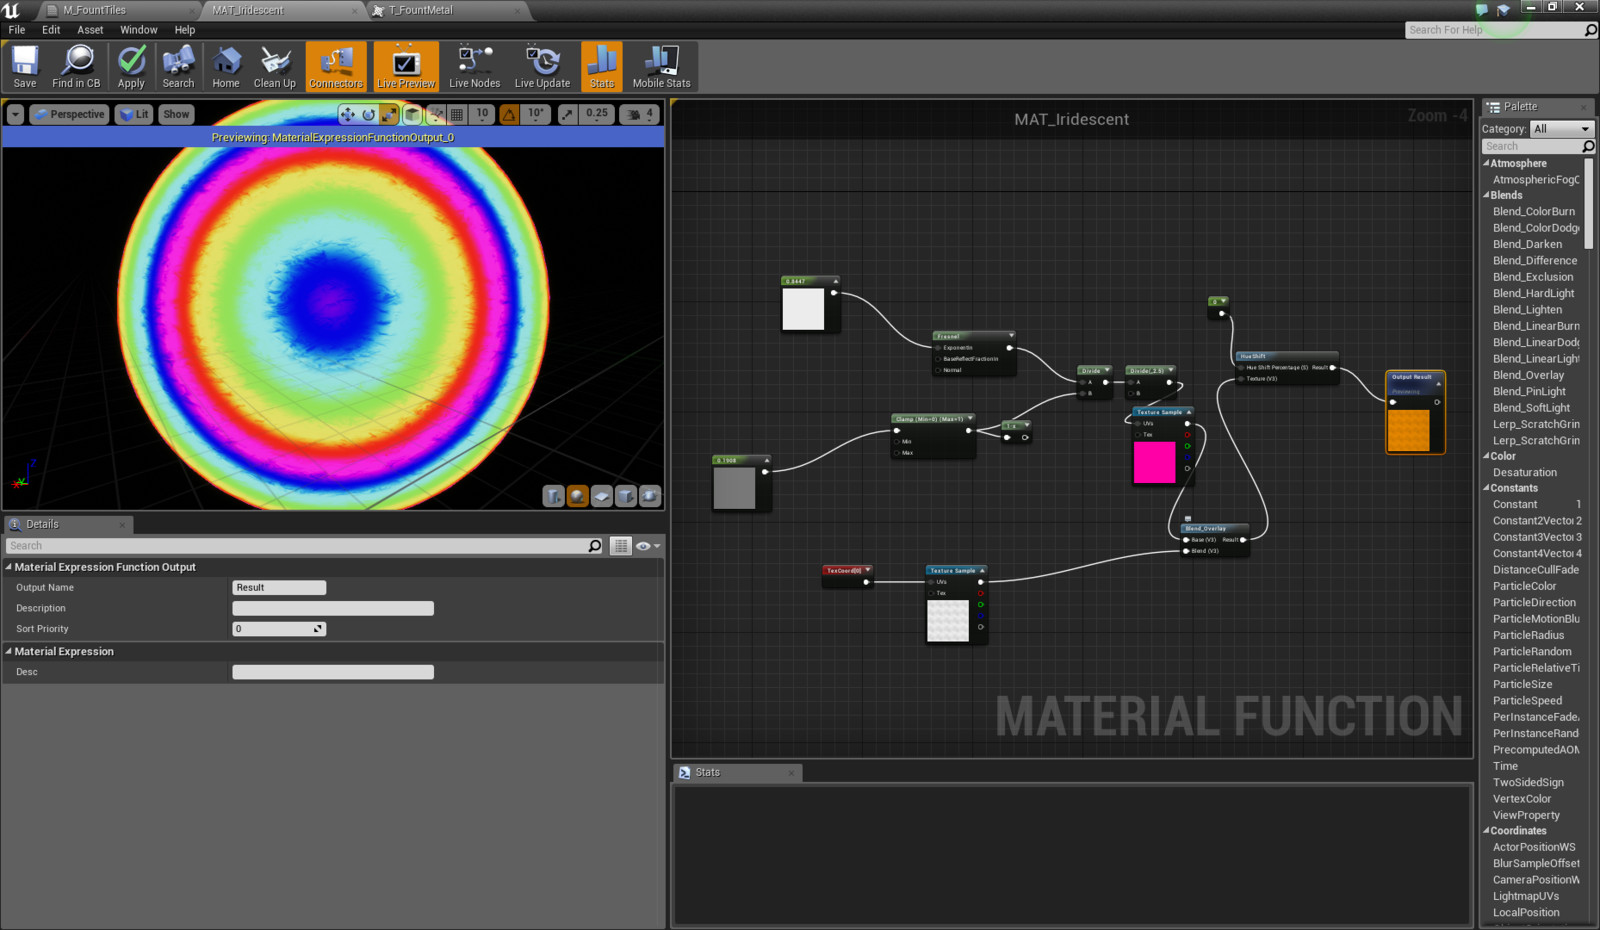Open the Search toolbar tool

pyautogui.click(x=178, y=67)
